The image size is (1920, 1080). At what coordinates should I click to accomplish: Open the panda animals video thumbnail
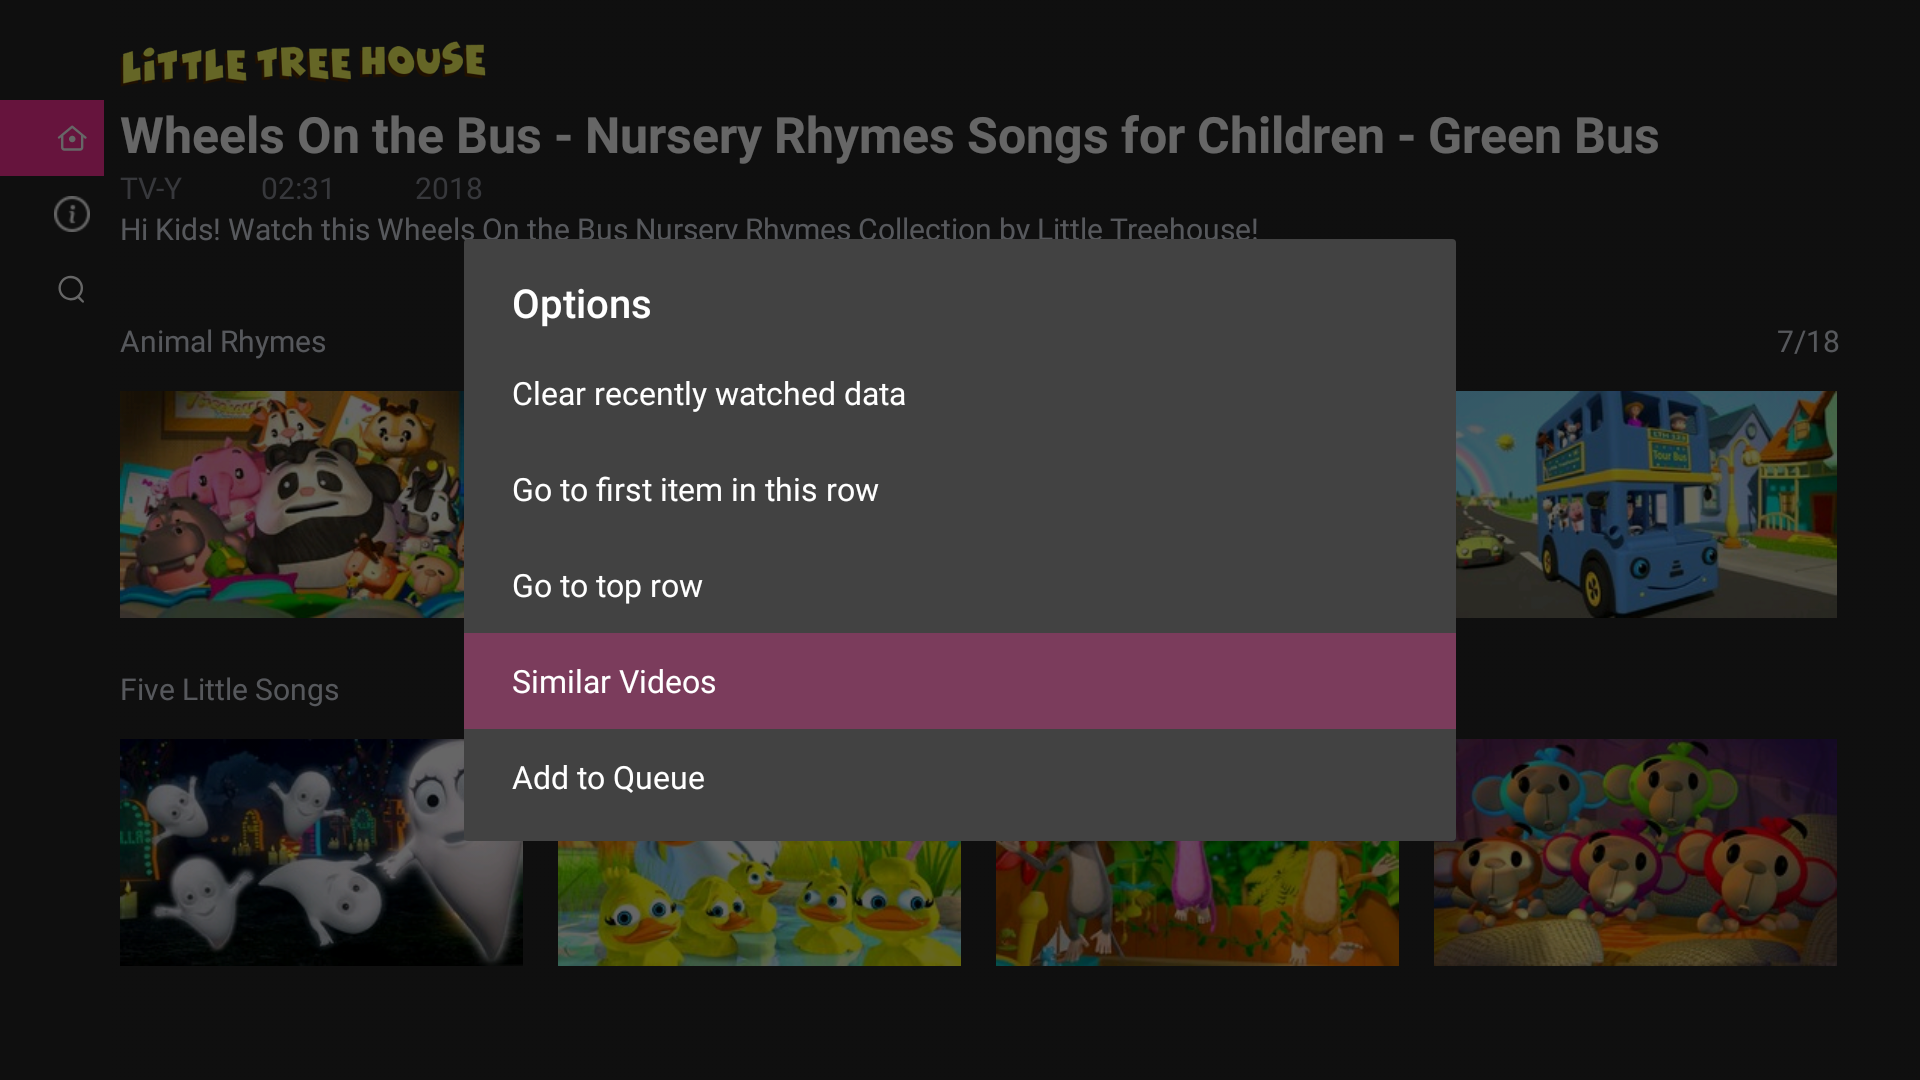click(x=290, y=504)
